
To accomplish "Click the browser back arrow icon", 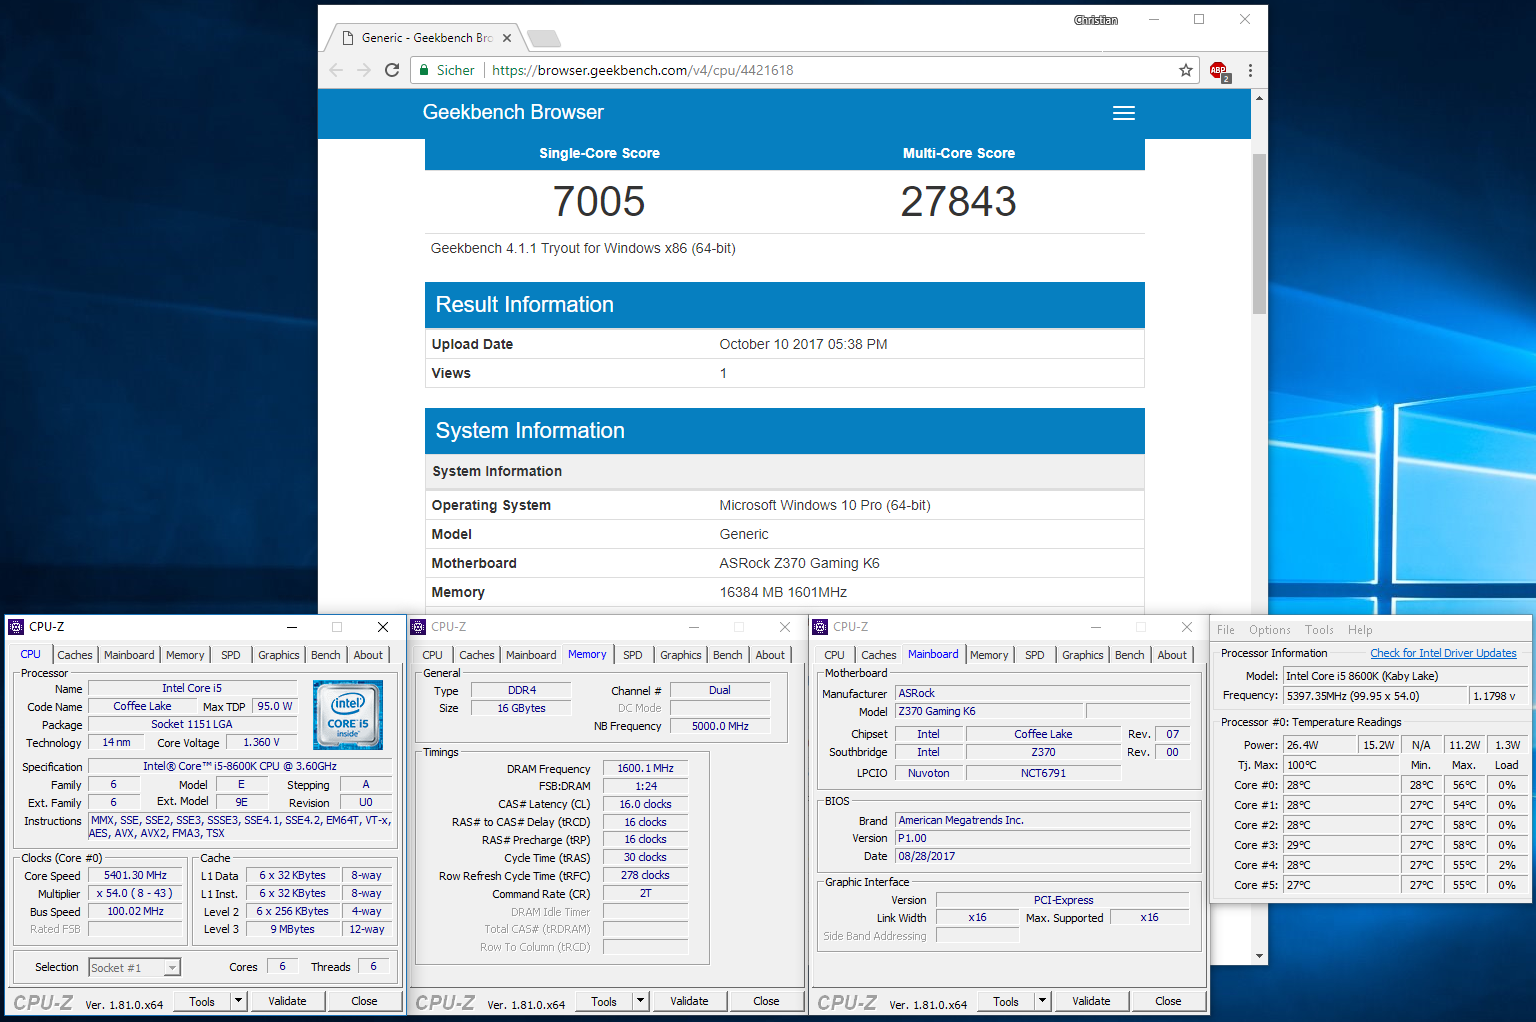I will [336, 70].
